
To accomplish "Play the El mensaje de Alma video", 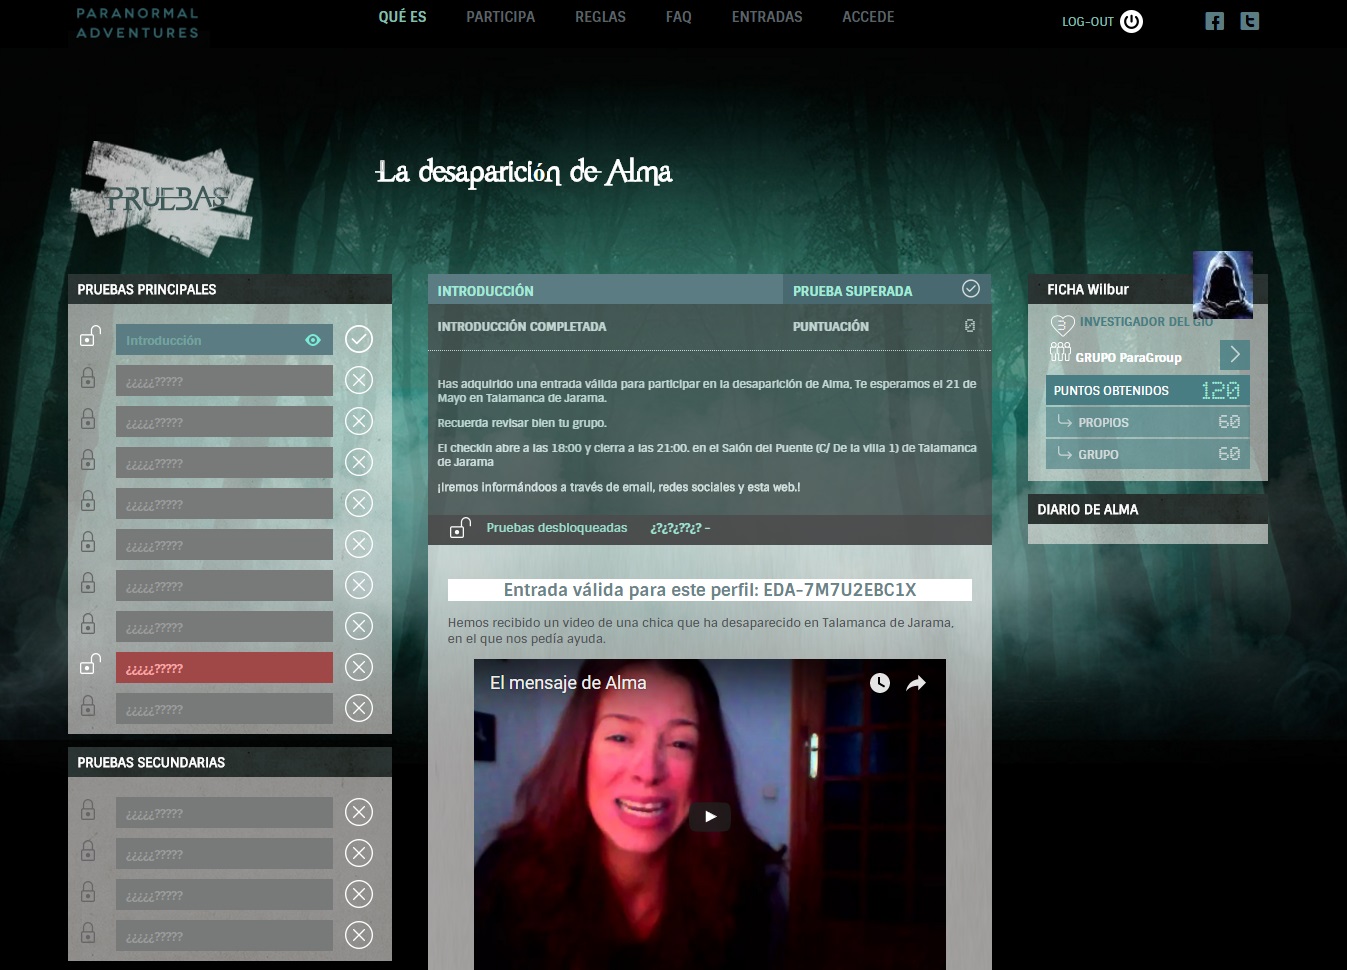I will (x=709, y=816).
